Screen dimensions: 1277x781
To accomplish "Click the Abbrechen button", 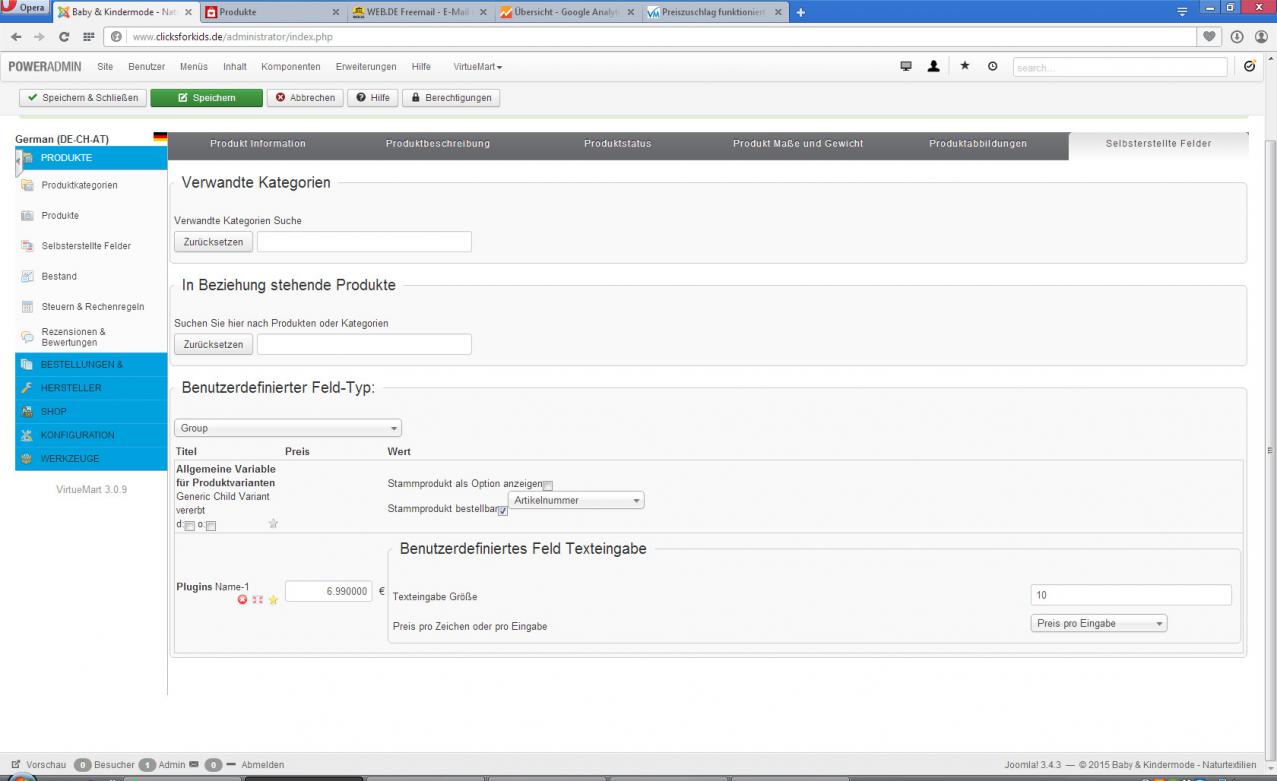I will 304,98.
